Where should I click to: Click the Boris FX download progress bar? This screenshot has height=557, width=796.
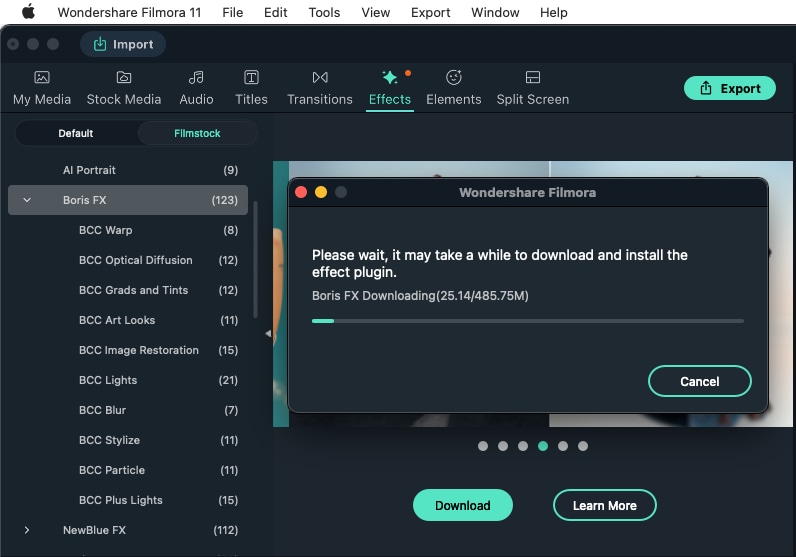[x=527, y=321]
